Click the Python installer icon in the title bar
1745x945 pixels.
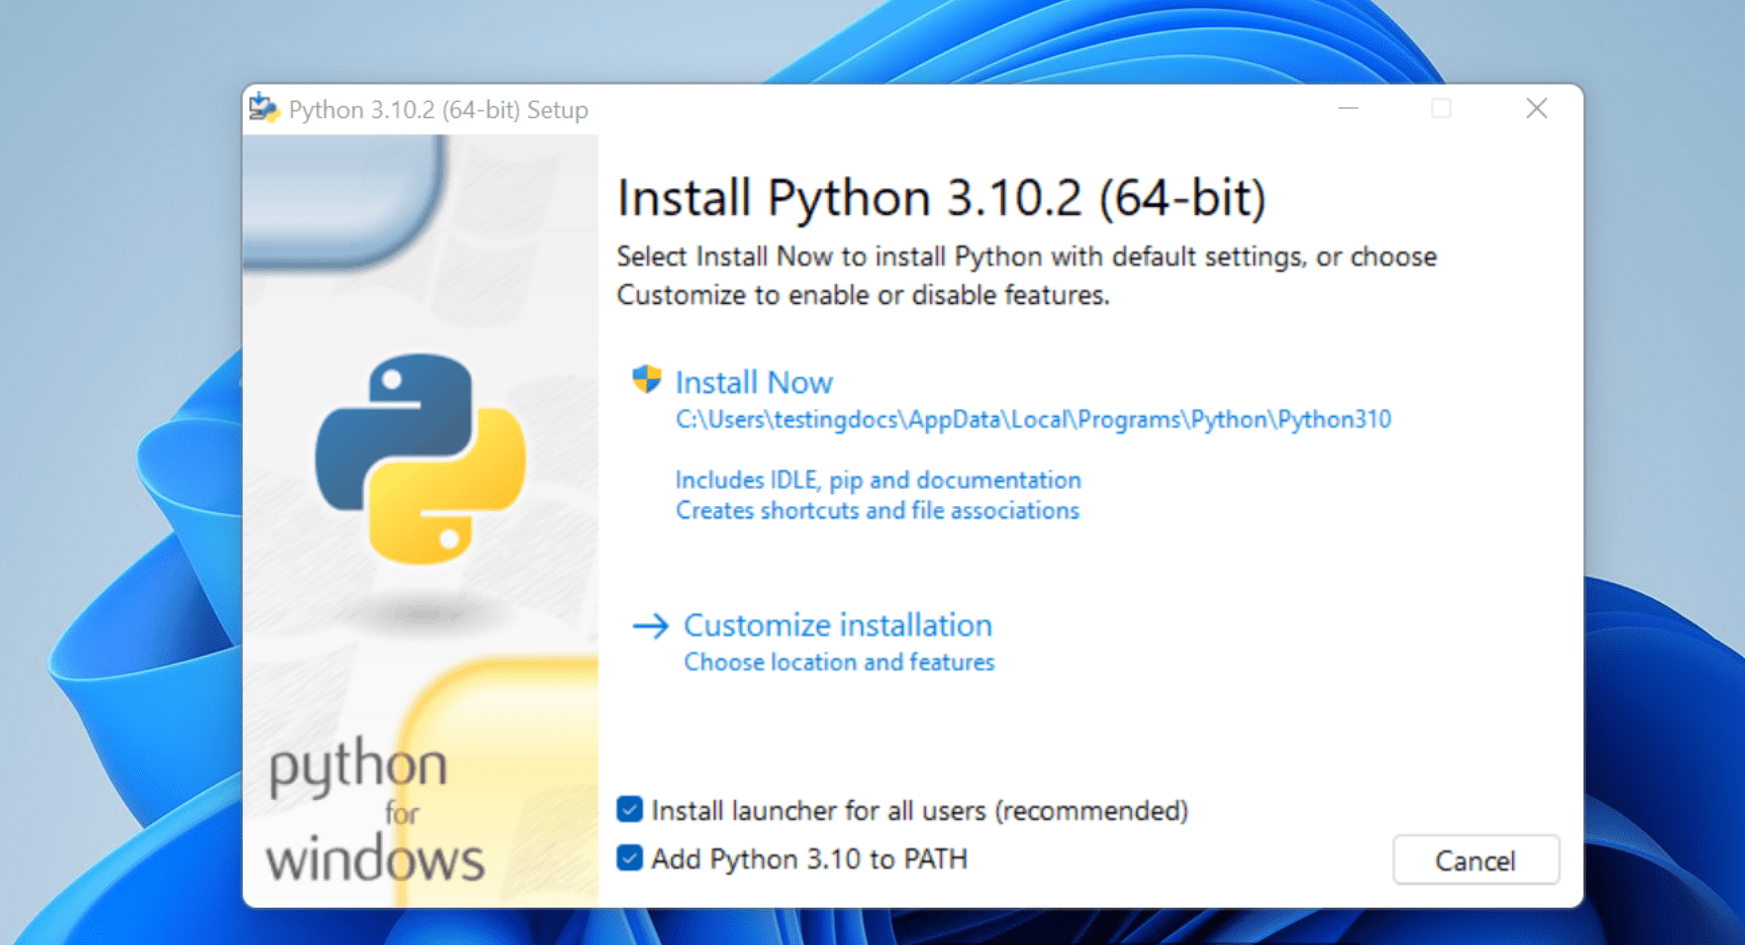(263, 108)
